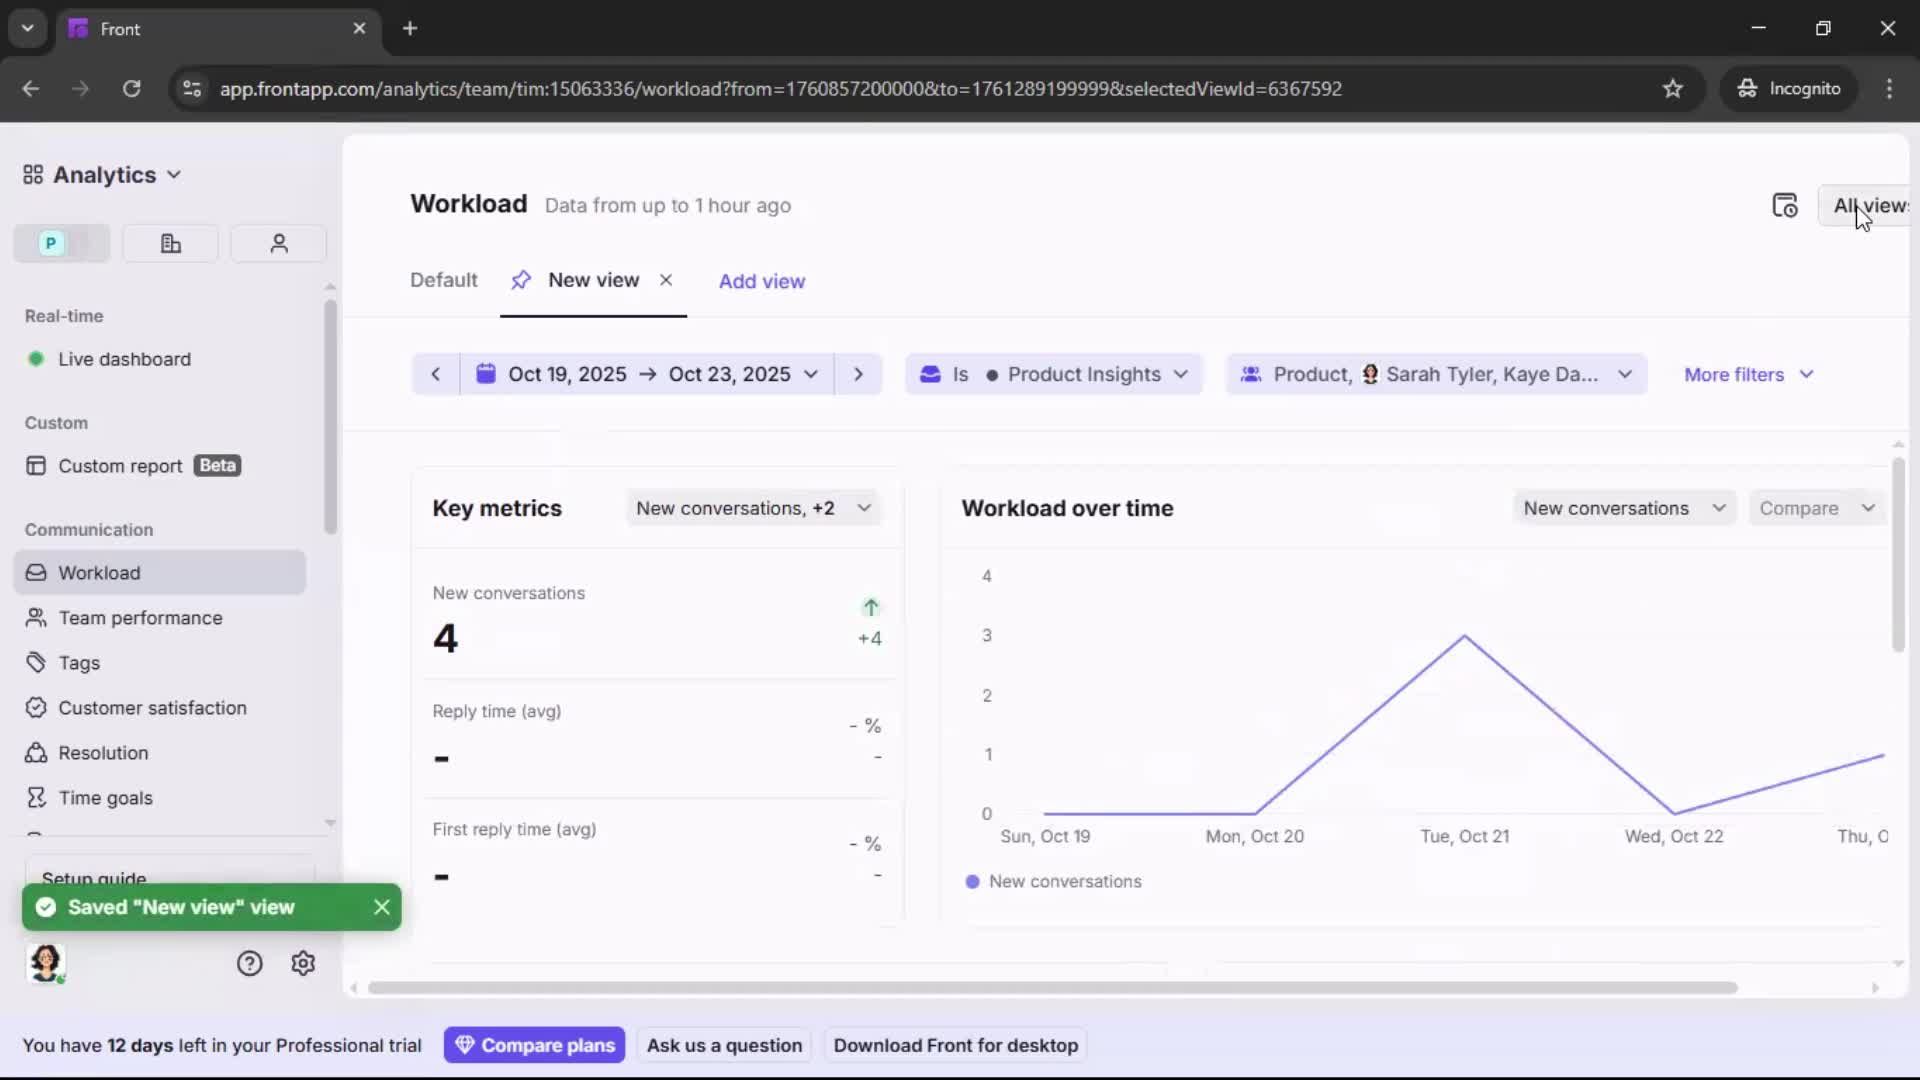Switch to the Default tab
The height and width of the screenshot is (1080, 1920).
[x=443, y=280]
